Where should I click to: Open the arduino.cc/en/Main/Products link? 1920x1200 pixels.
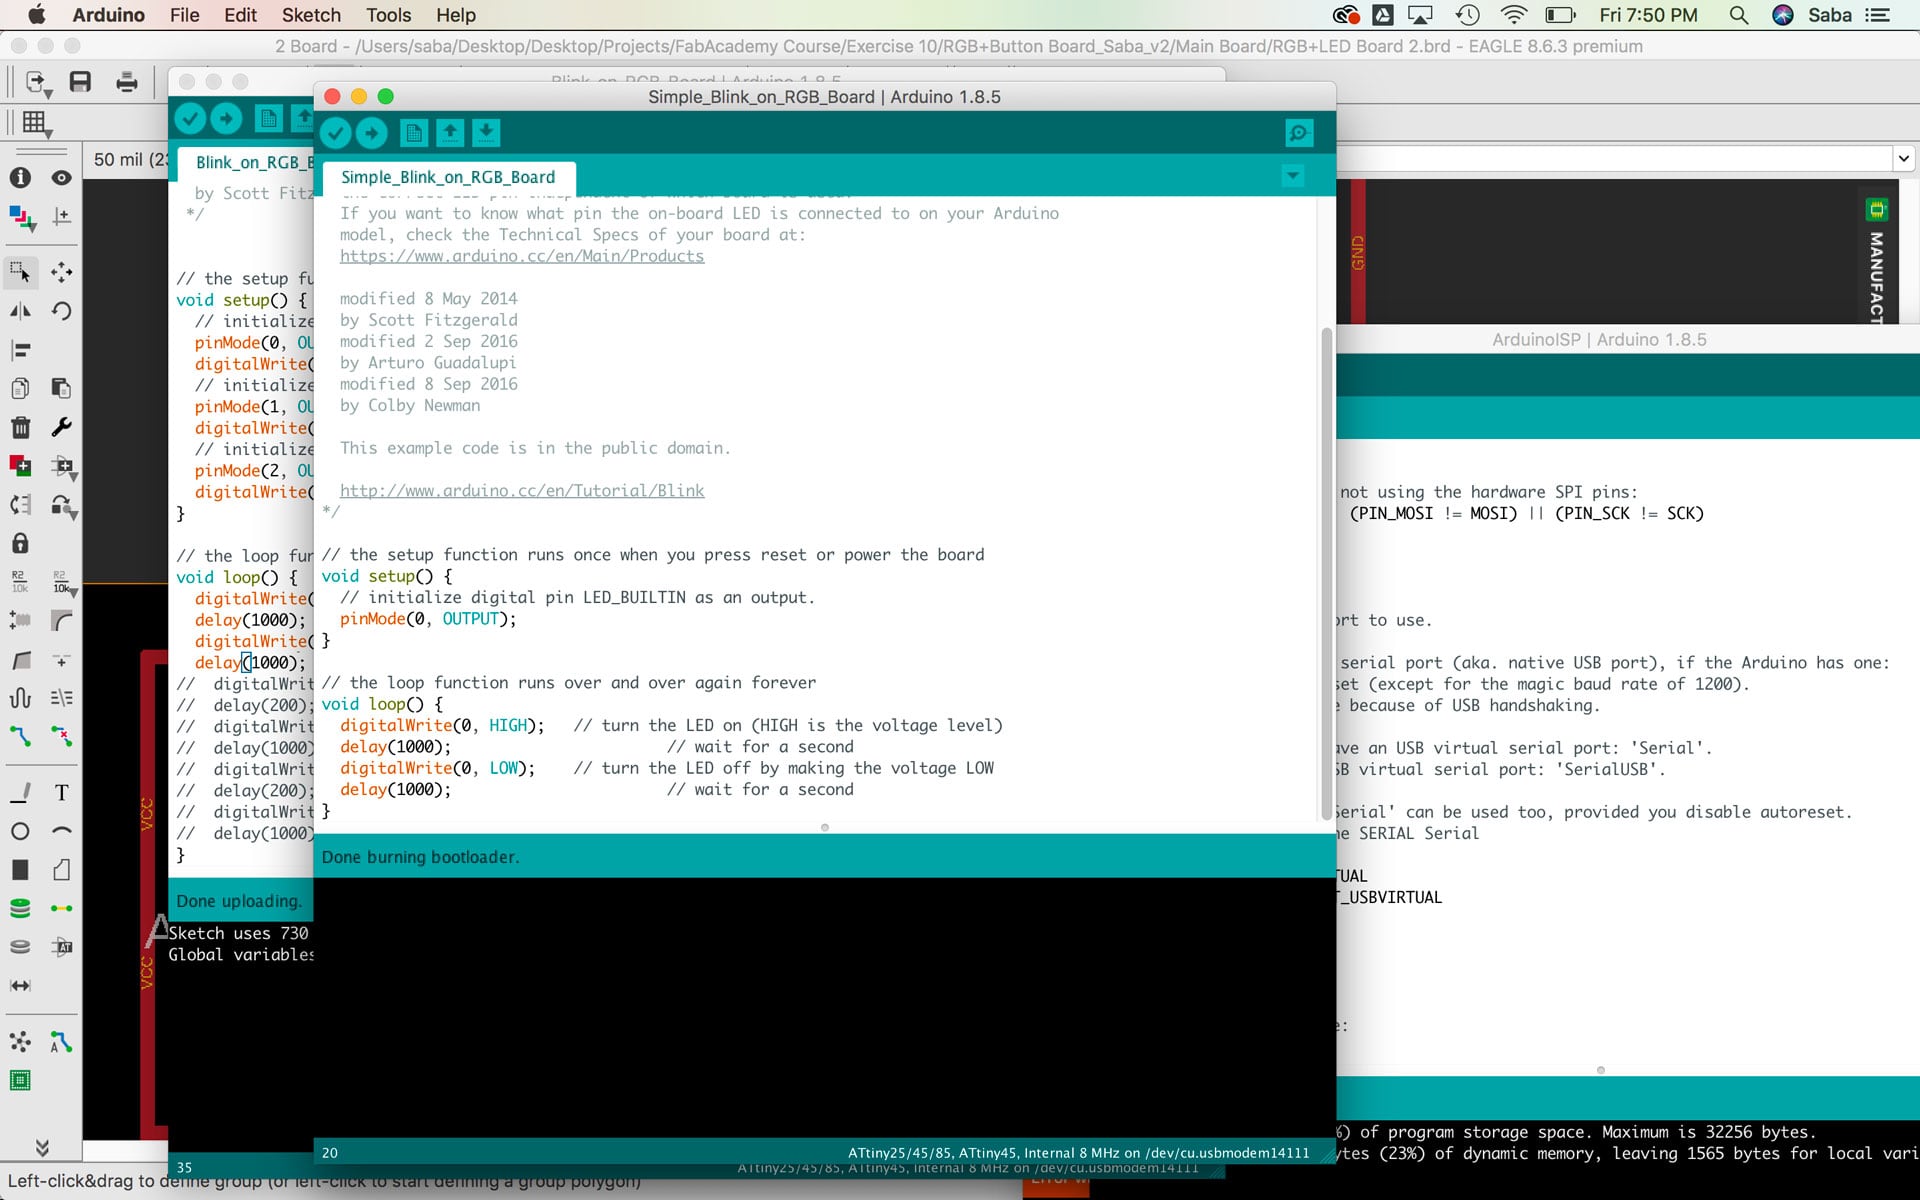(x=522, y=256)
